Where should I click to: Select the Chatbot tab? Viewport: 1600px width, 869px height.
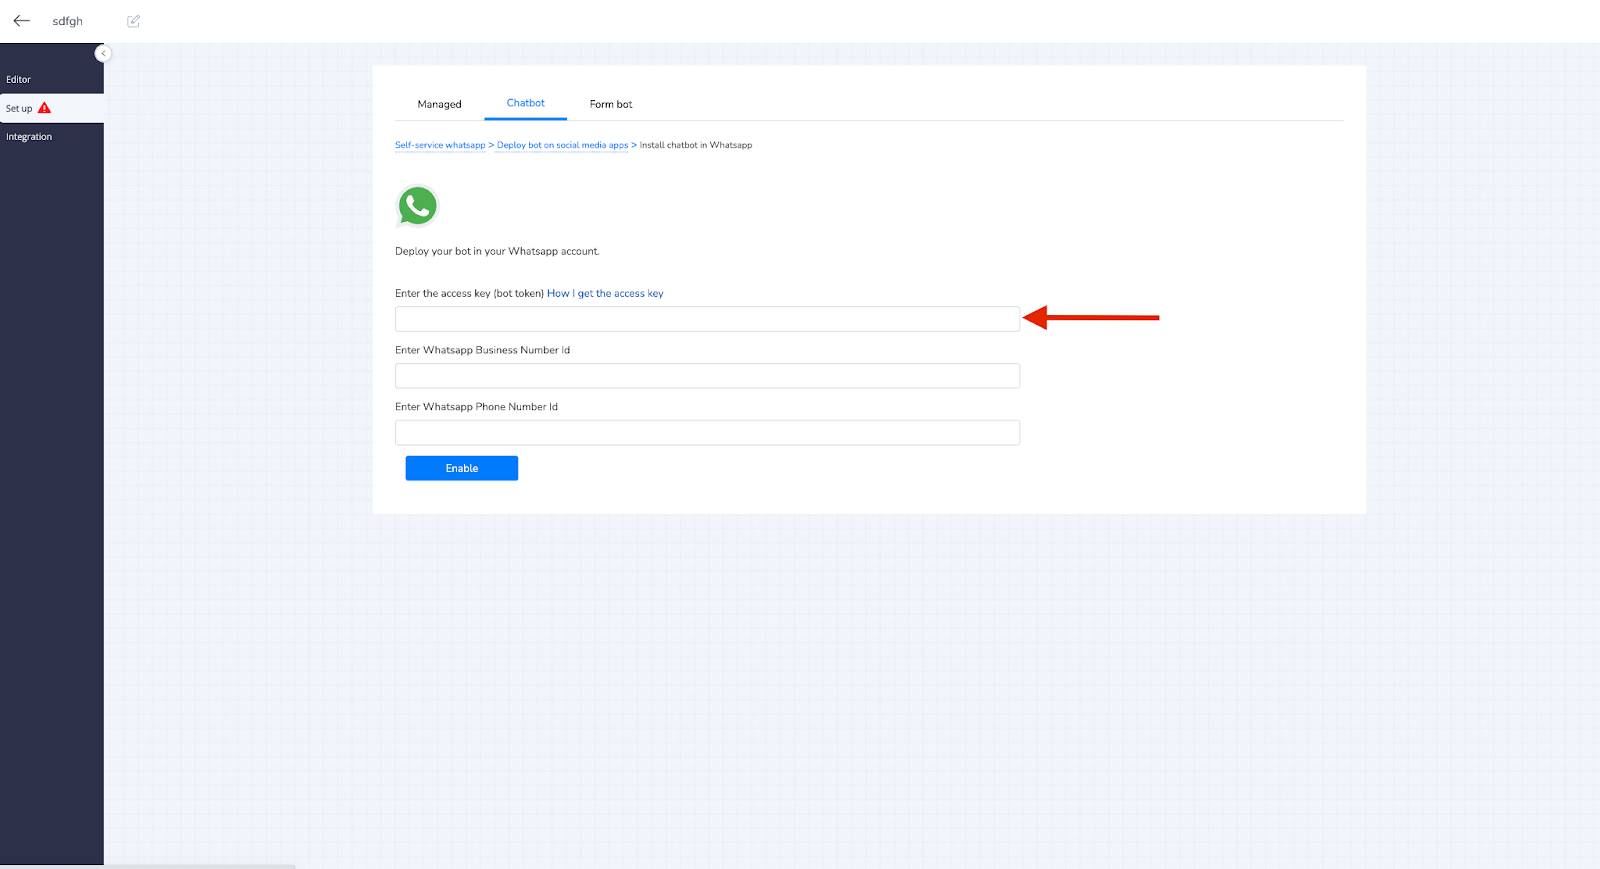[525, 103]
